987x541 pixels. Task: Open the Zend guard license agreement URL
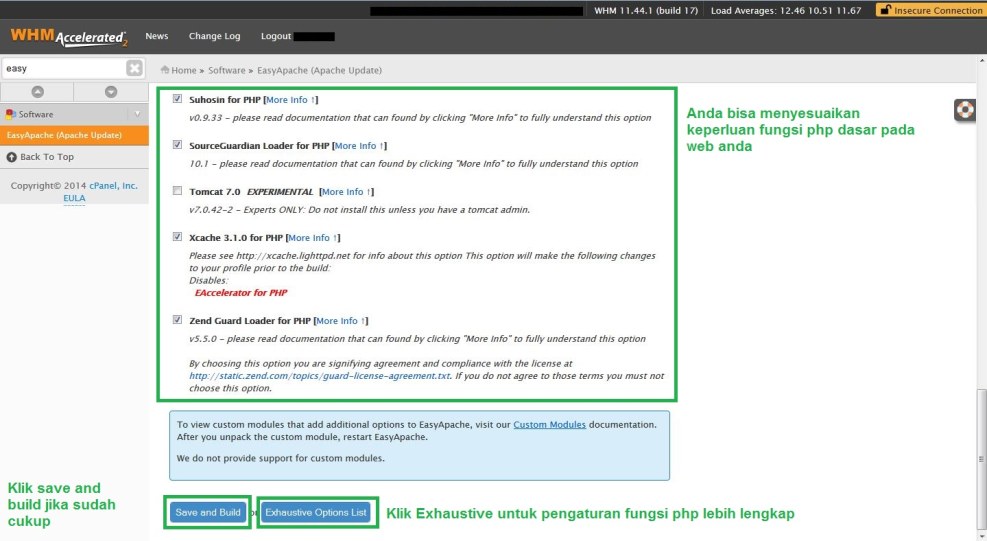pyautogui.click(x=320, y=376)
